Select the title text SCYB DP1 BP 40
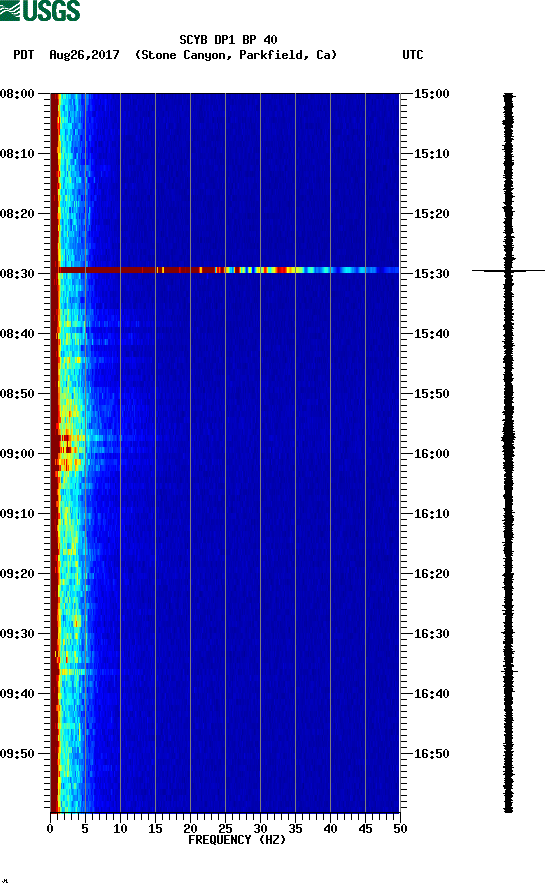Screen dimensions: 552x892 [228, 40]
